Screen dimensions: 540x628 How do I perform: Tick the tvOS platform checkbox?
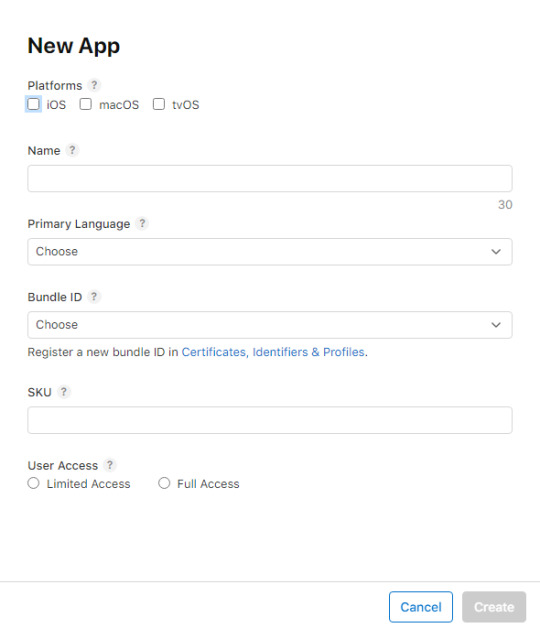click(x=159, y=104)
